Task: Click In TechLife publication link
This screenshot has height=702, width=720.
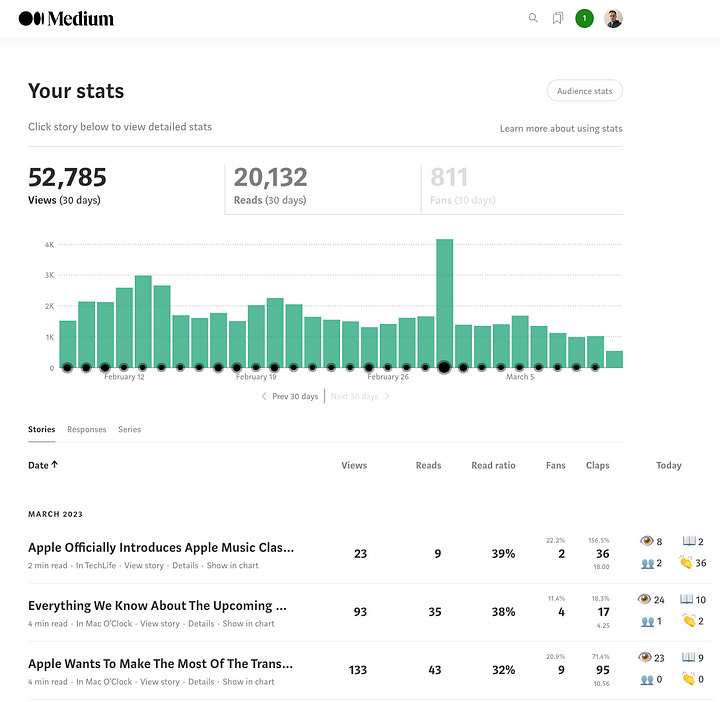Action: pyautogui.click(x=96, y=565)
